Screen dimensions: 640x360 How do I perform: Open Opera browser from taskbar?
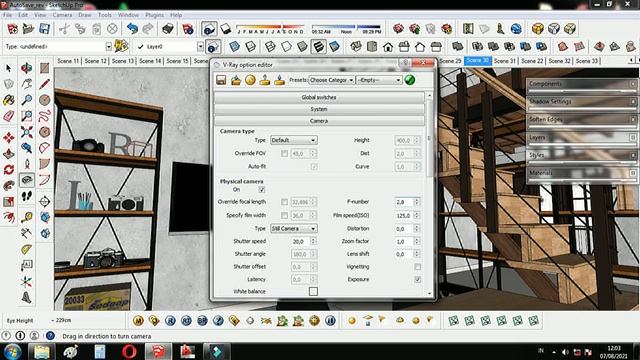129,351
